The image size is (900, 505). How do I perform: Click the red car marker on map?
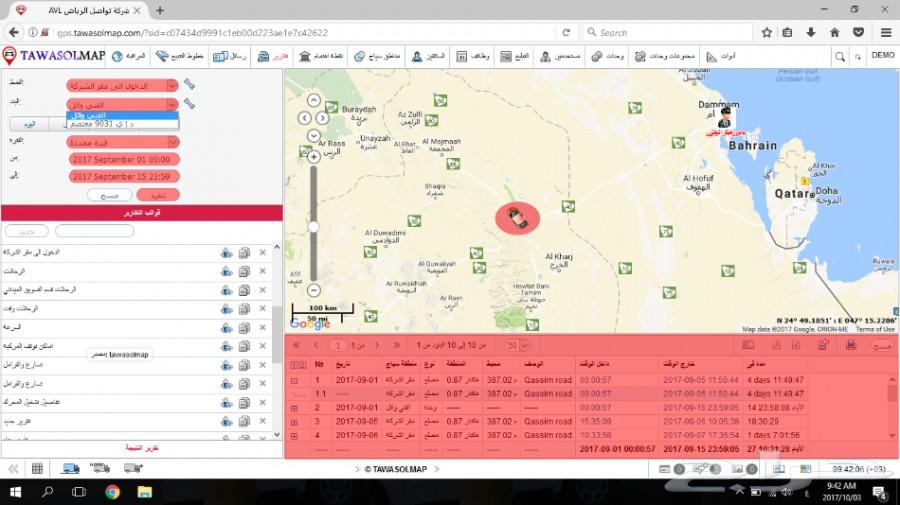517,218
